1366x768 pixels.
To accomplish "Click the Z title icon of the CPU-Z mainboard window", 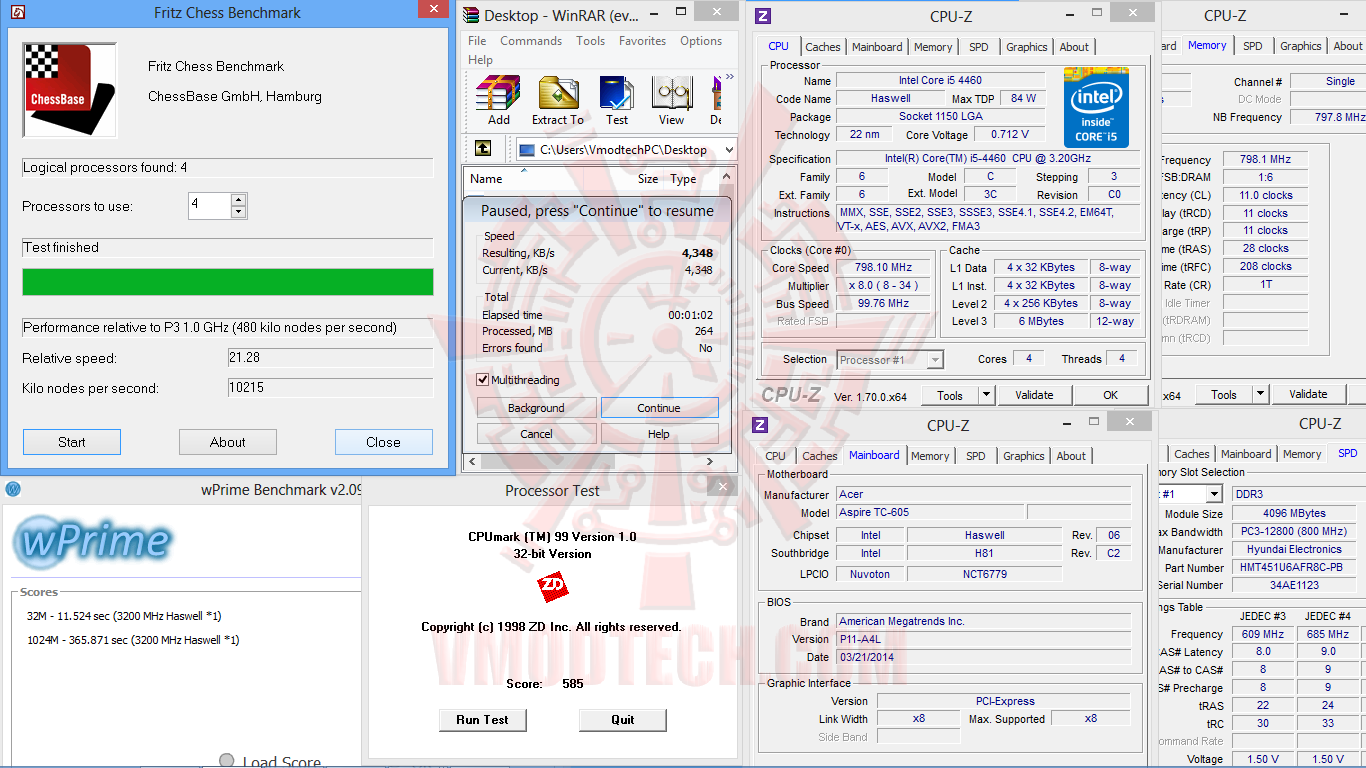I will pyautogui.click(x=760, y=425).
